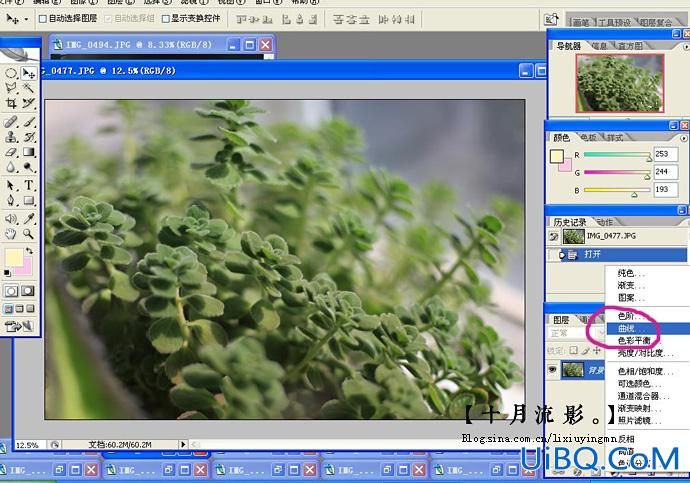The height and width of the screenshot is (483, 690).
Task: Select the Polygonal Lasso tool
Action: point(11,88)
